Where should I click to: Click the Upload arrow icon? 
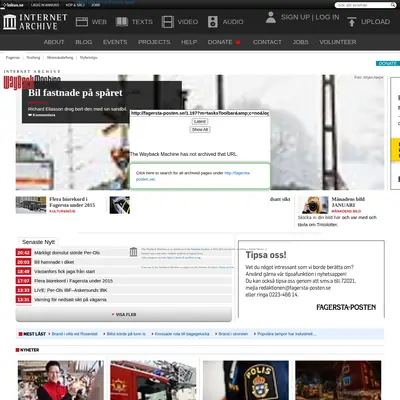point(351,22)
